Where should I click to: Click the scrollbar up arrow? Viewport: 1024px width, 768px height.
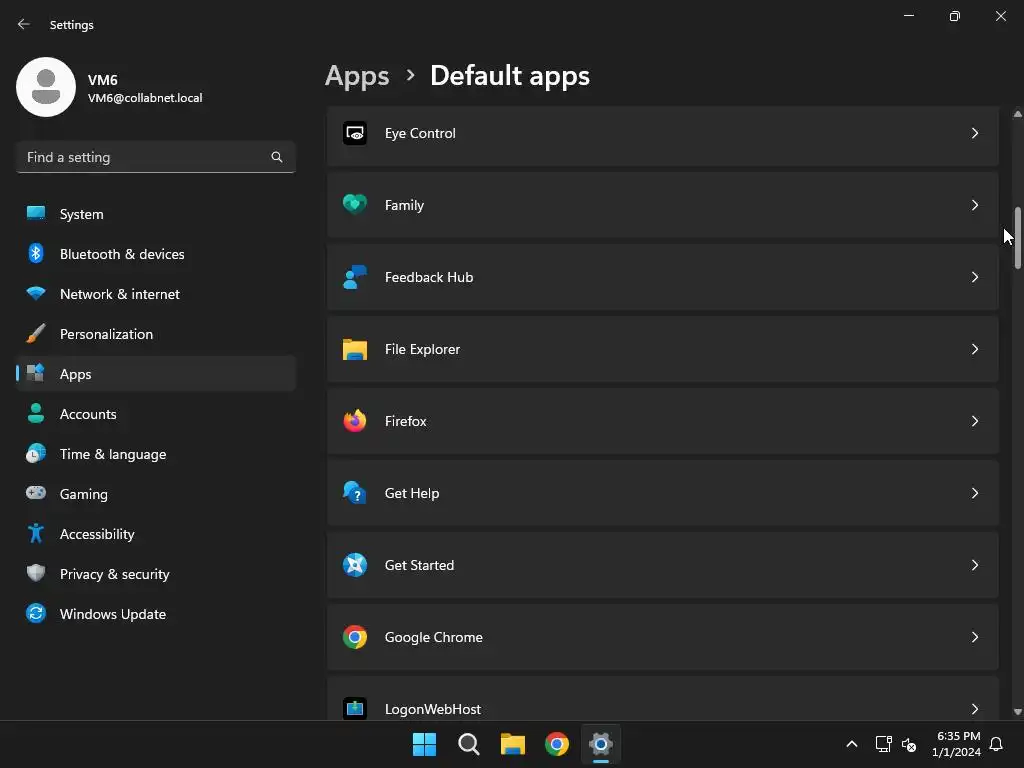coord(1017,114)
